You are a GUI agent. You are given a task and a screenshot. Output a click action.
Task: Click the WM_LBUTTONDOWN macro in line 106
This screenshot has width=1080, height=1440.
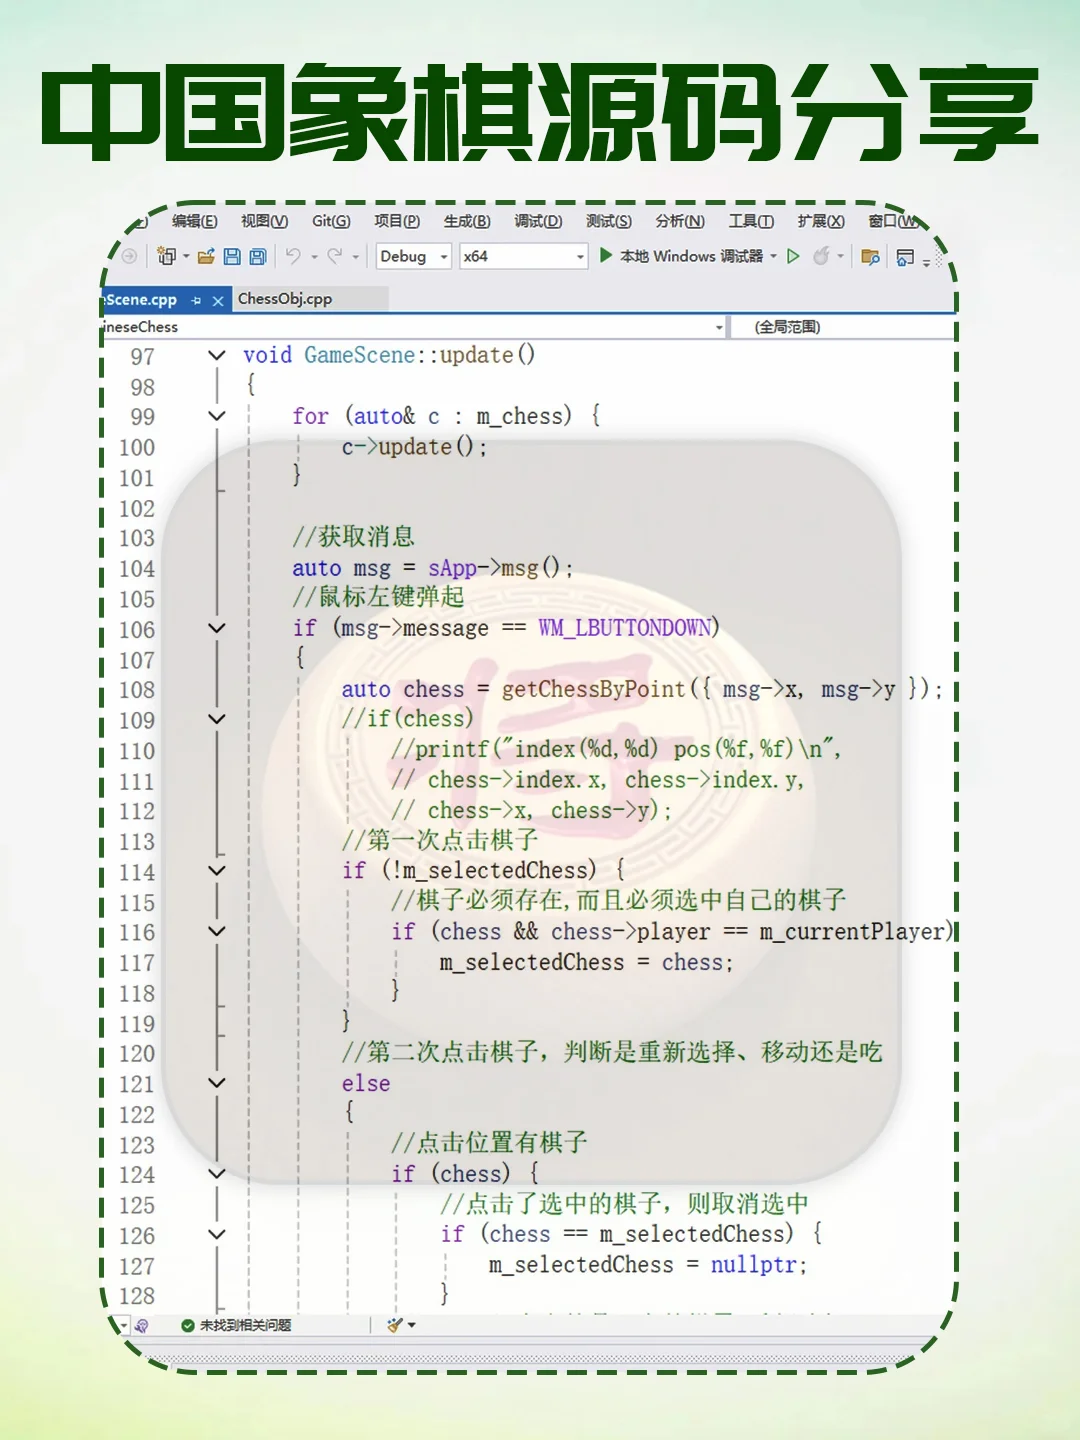click(x=624, y=628)
